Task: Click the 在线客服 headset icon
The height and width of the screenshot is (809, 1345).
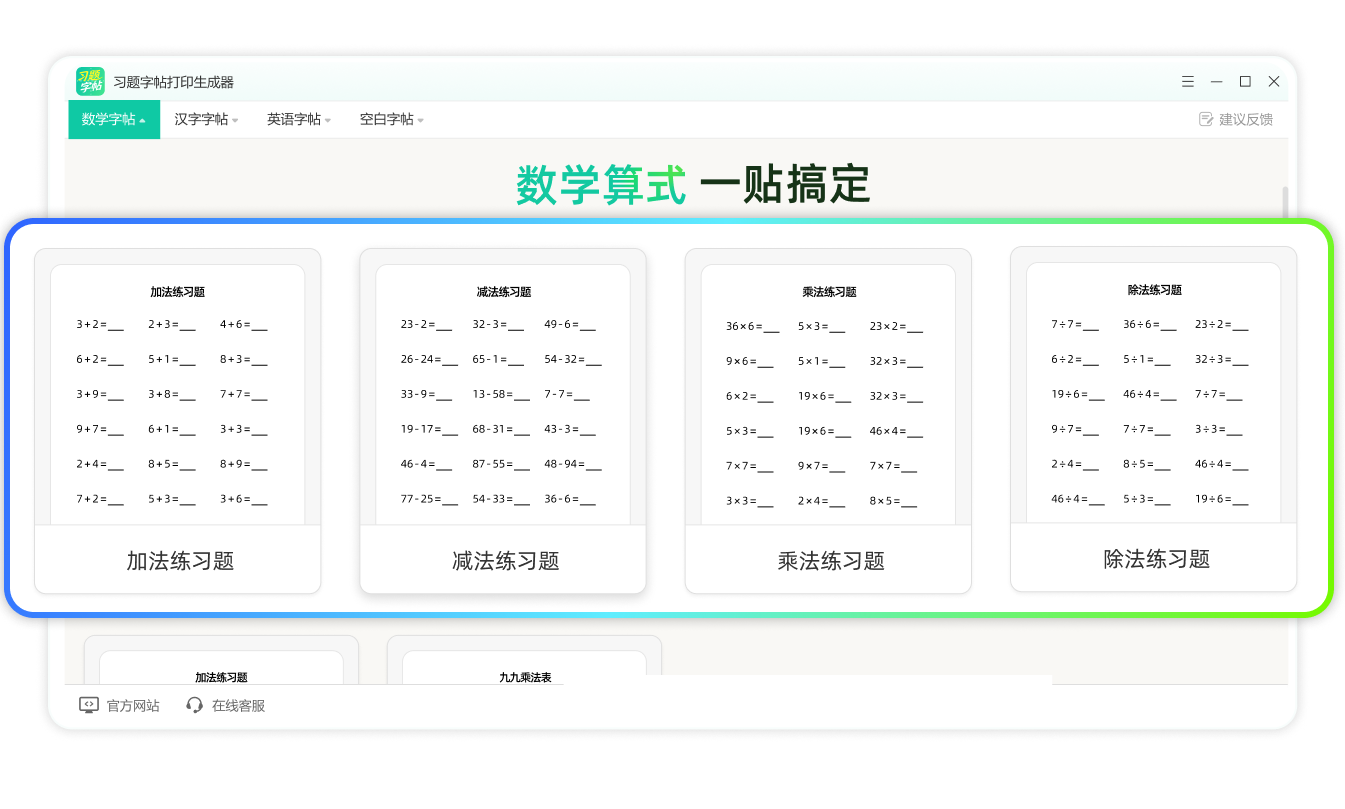Action: pos(195,705)
